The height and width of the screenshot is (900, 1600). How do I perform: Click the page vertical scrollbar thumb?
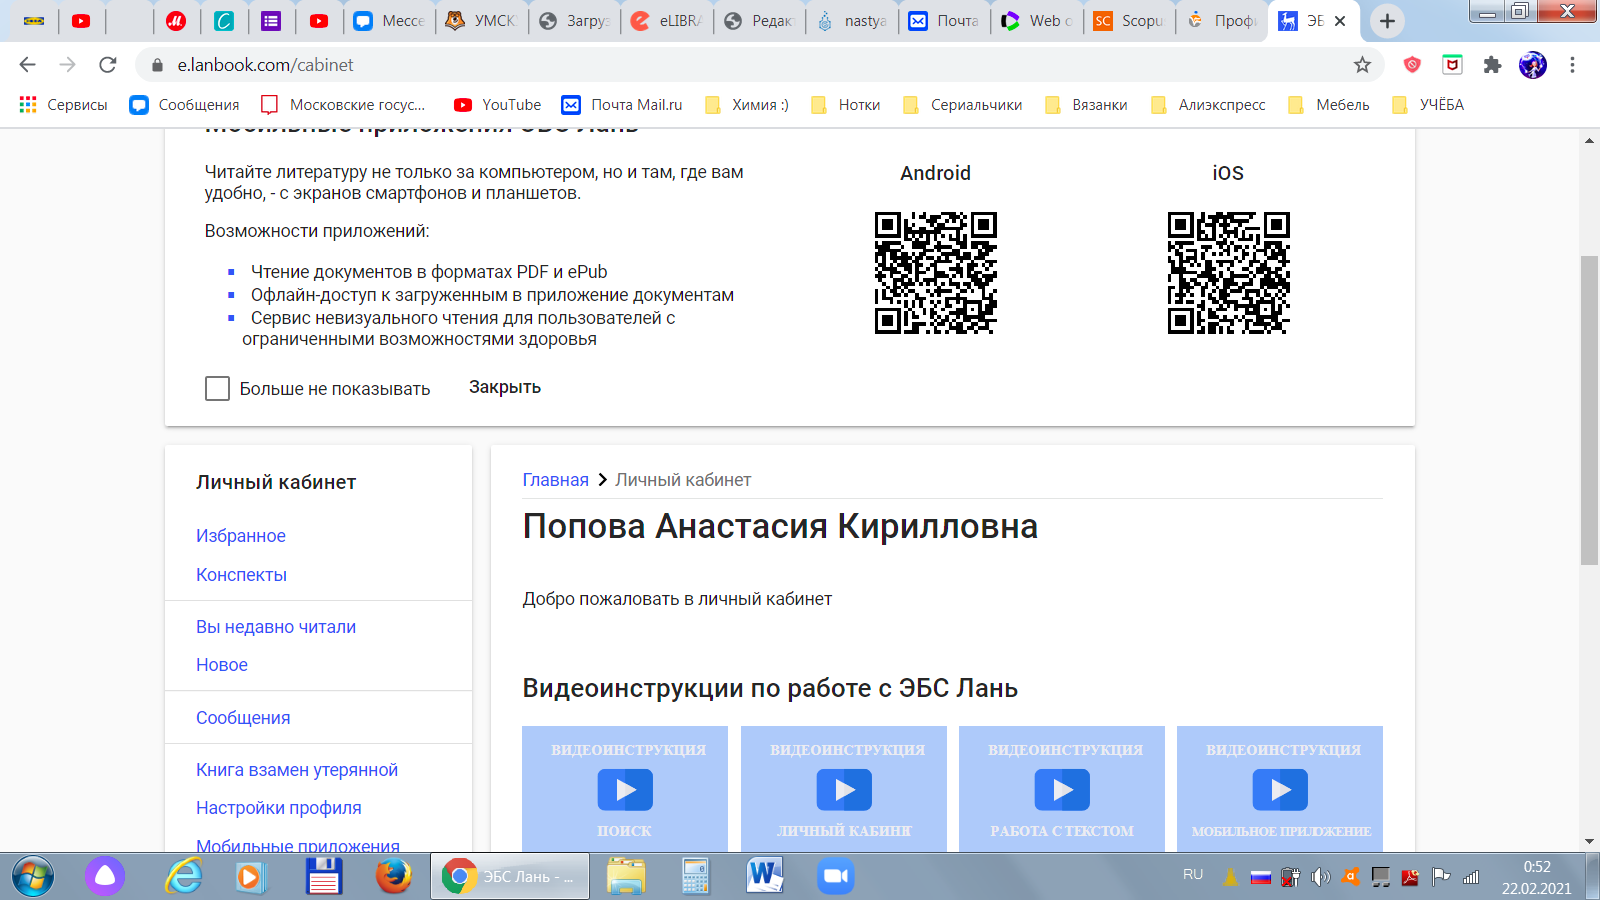[1590, 410]
